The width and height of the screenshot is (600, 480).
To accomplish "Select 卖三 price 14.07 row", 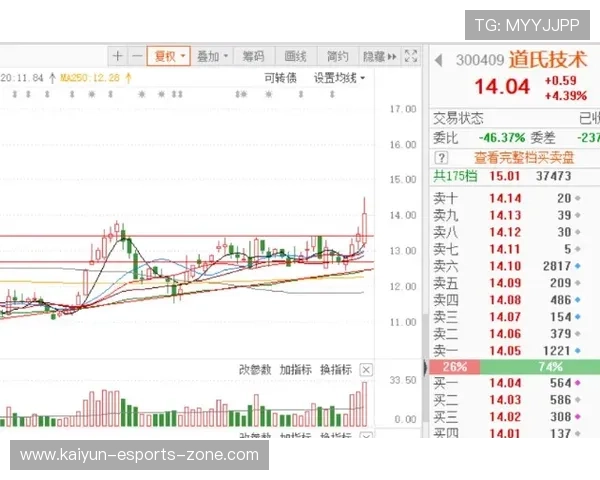I will 515,317.
